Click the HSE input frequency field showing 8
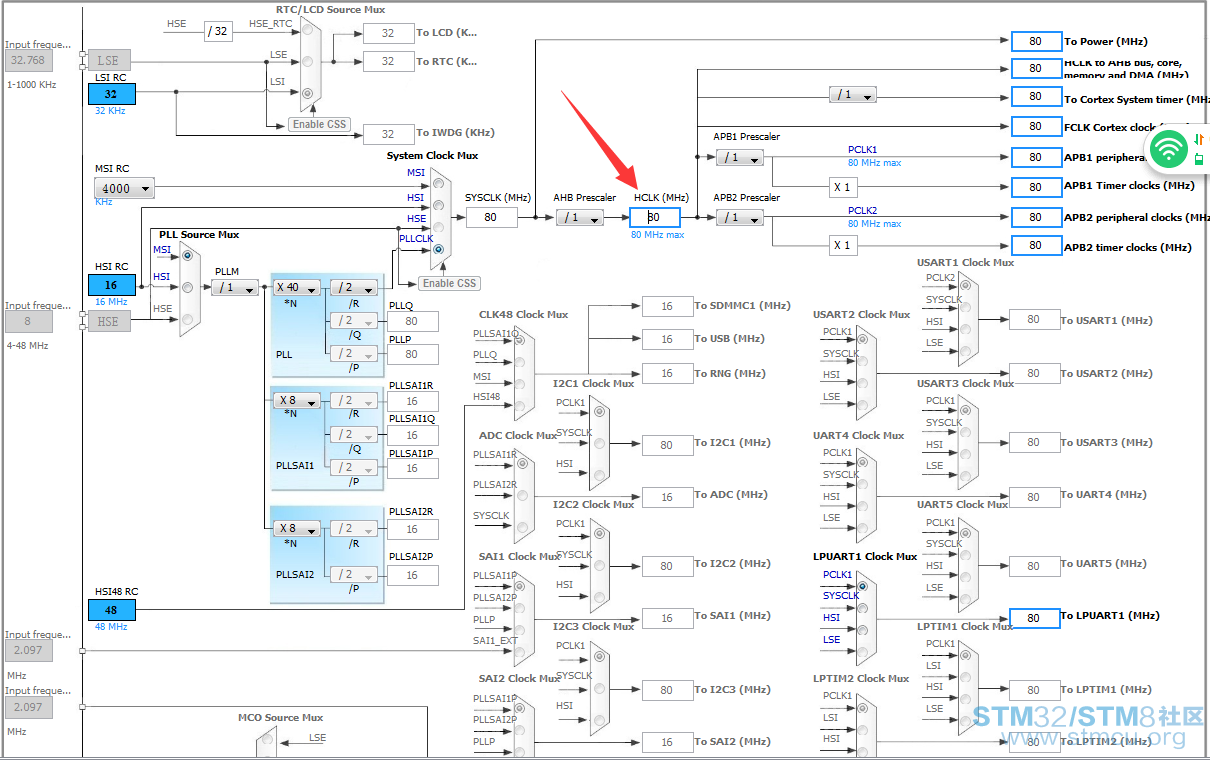 pyautogui.click(x=28, y=321)
